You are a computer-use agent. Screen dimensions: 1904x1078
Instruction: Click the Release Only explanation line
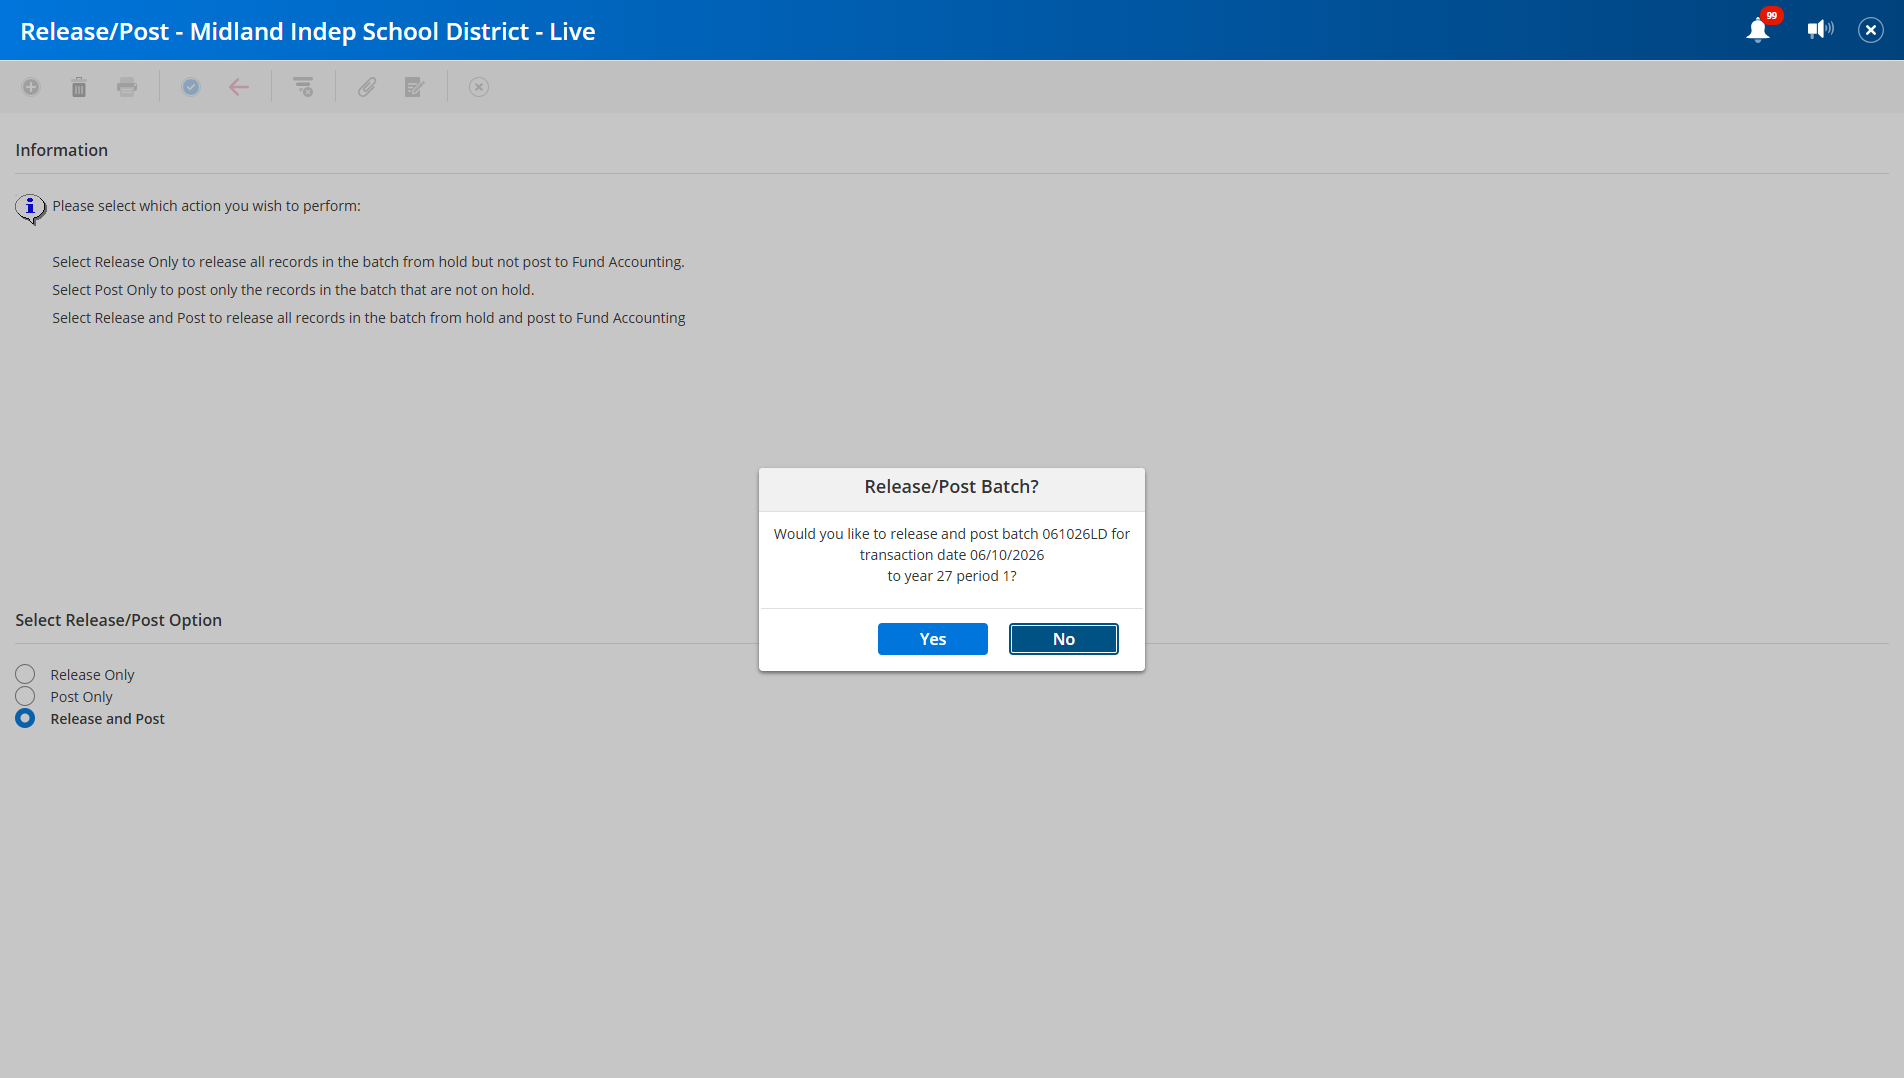pyautogui.click(x=369, y=262)
